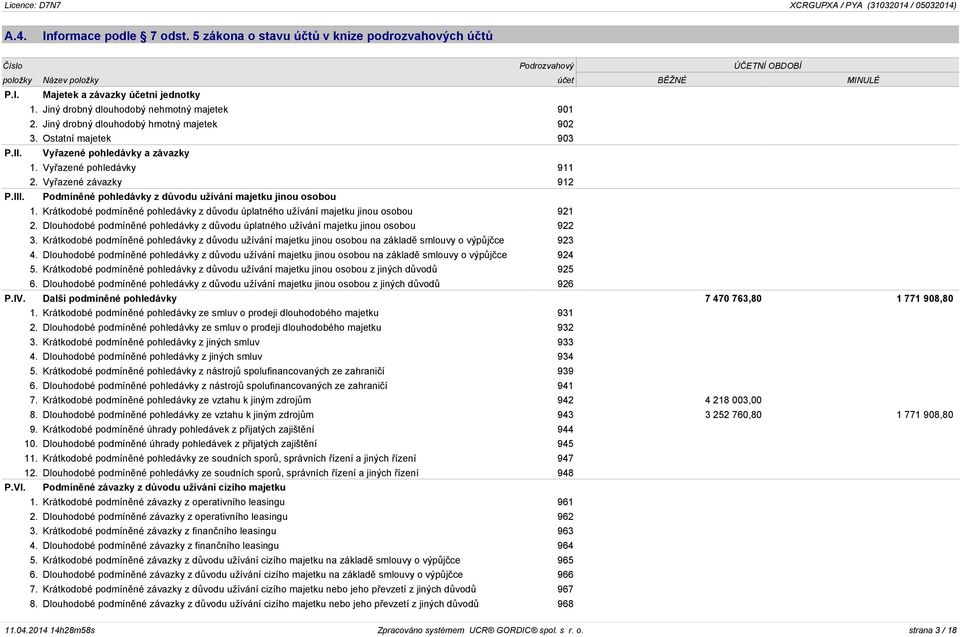The width and height of the screenshot is (960, 637).
Task: Click P.IV. previous period total in heading row
Action: tap(924, 299)
